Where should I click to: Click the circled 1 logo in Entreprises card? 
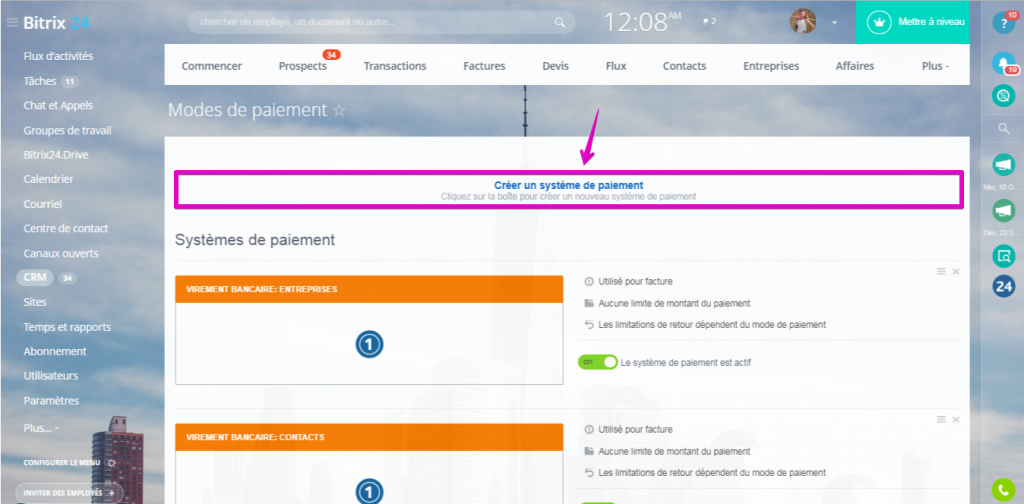click(370, 344)
